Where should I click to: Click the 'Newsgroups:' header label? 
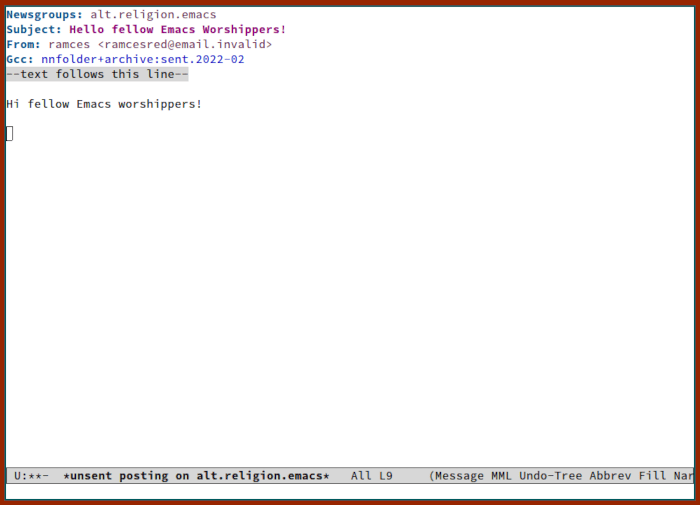44,15
